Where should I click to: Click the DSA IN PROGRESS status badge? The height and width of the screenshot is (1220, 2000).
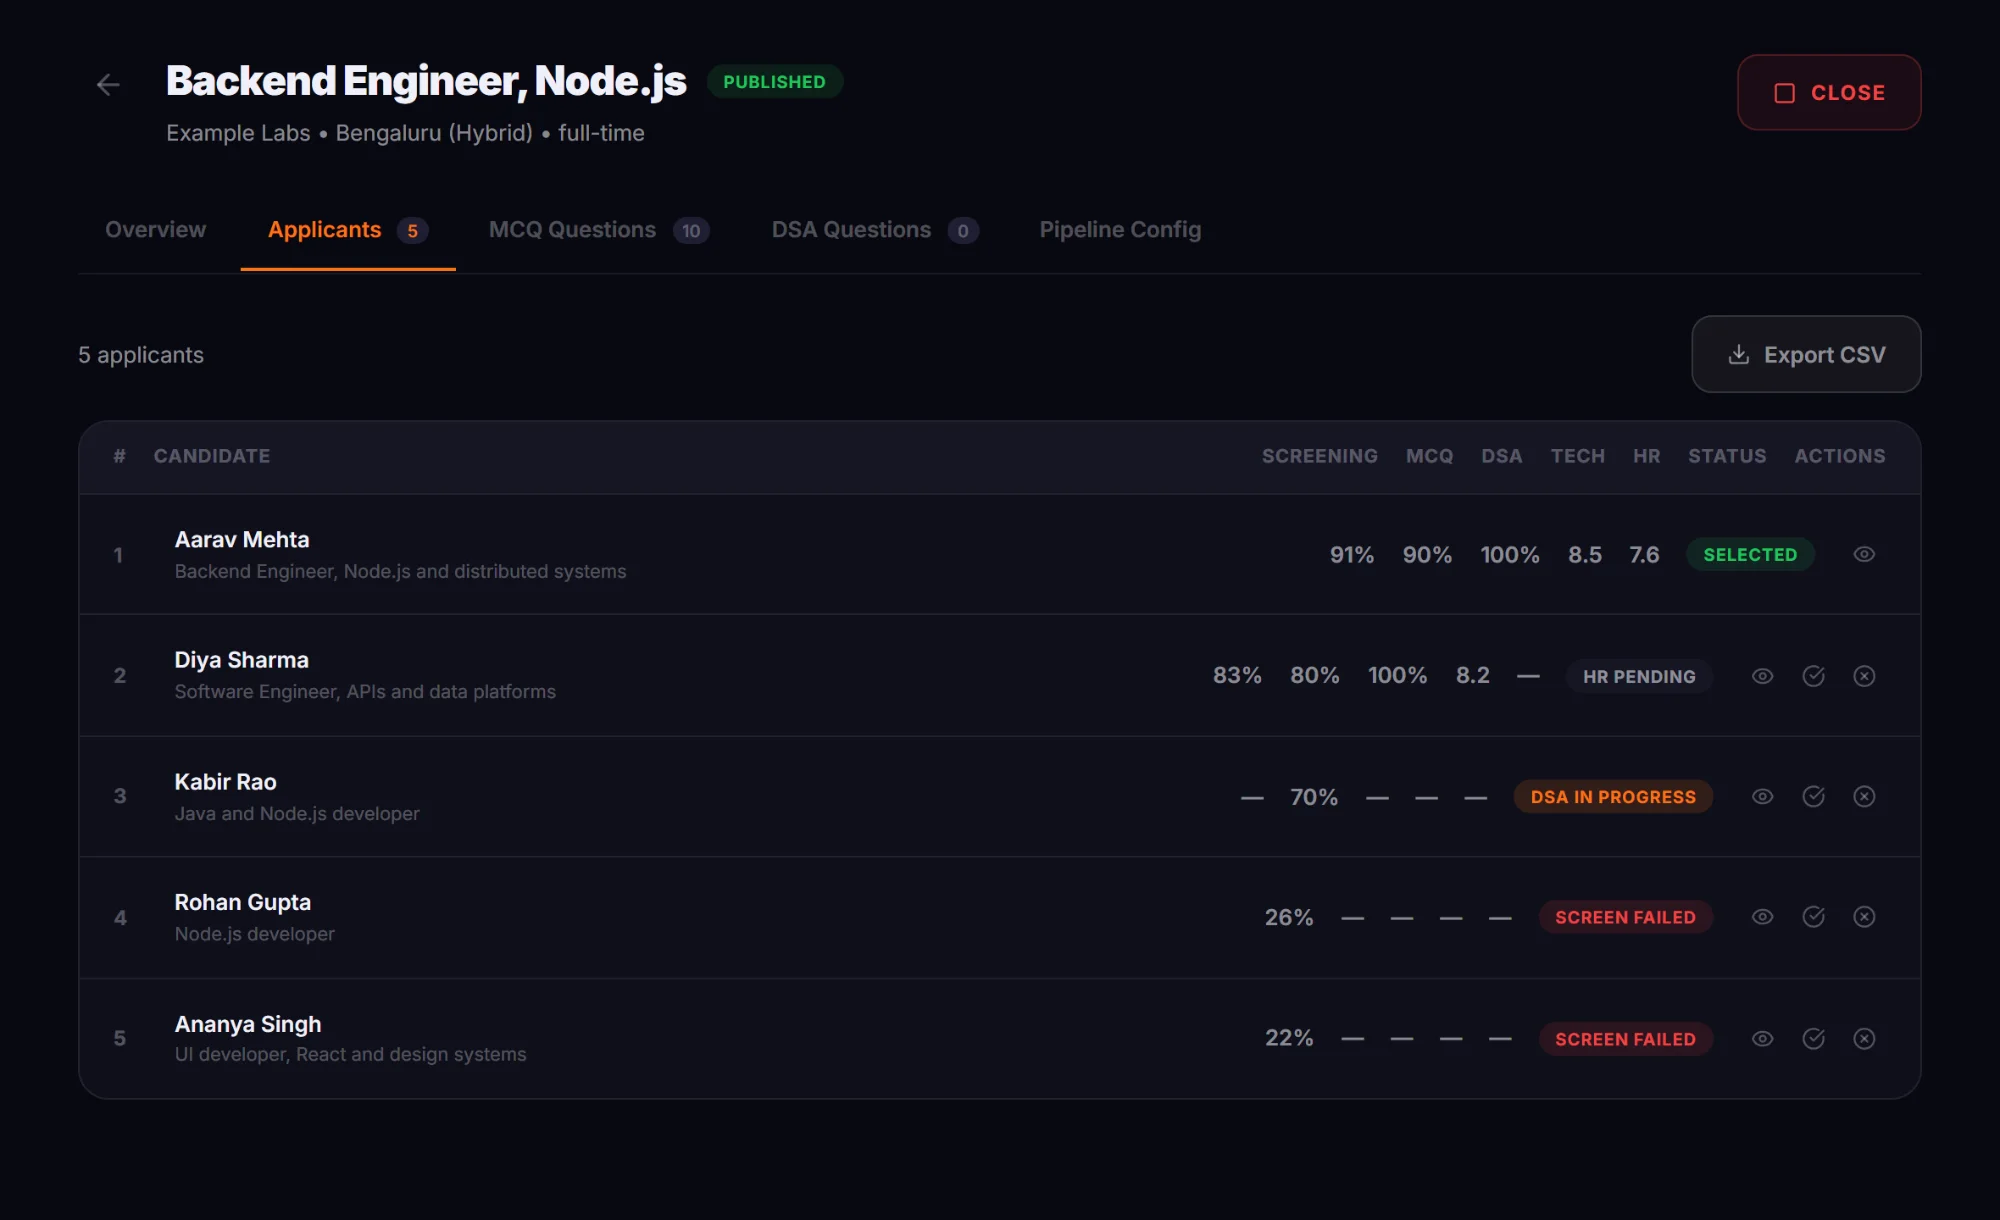(x=1613, y=797)
